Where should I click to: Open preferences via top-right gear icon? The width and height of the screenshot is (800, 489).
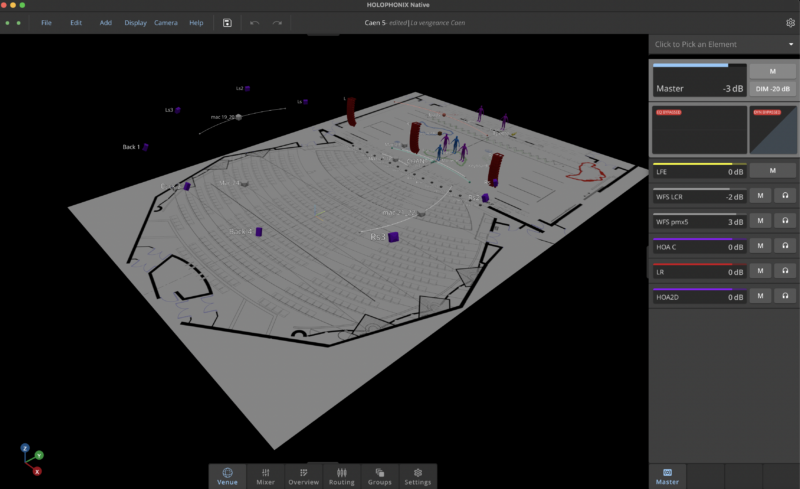click(791, 22)
